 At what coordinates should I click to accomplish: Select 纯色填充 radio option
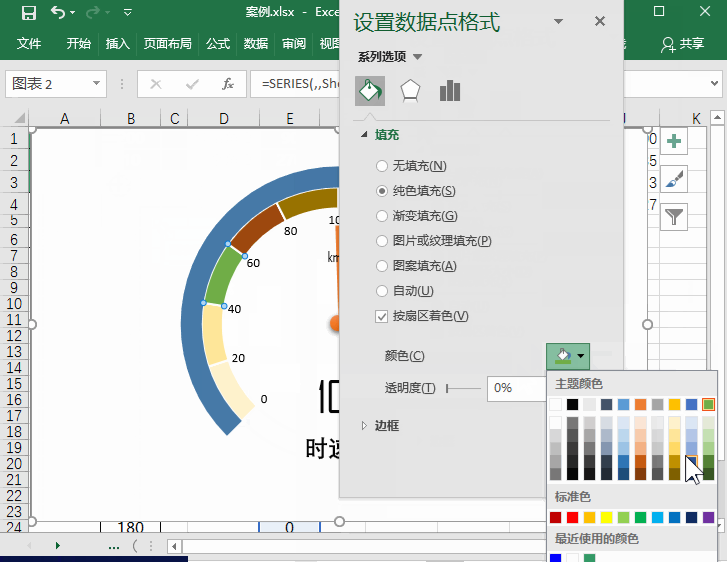point(382,191)
